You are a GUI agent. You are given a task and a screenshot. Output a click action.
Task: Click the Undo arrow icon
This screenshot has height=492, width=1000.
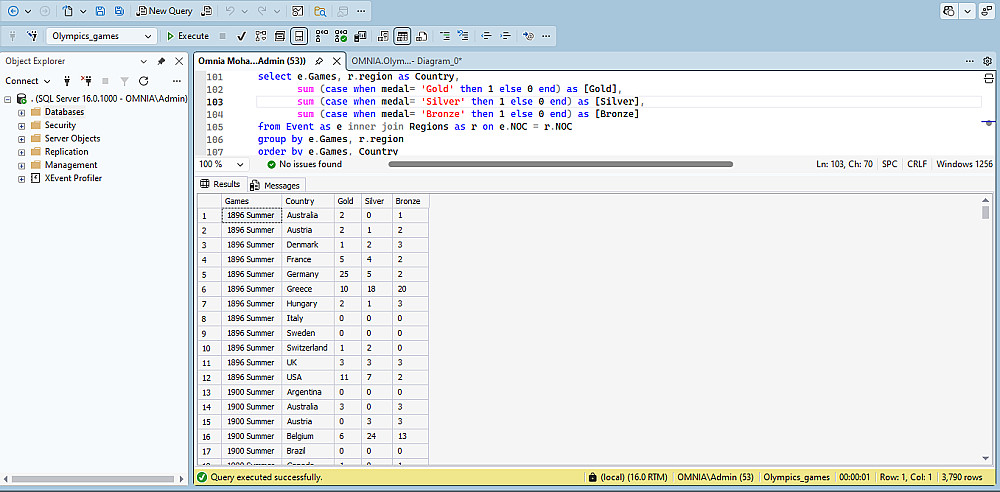[231, 11]
